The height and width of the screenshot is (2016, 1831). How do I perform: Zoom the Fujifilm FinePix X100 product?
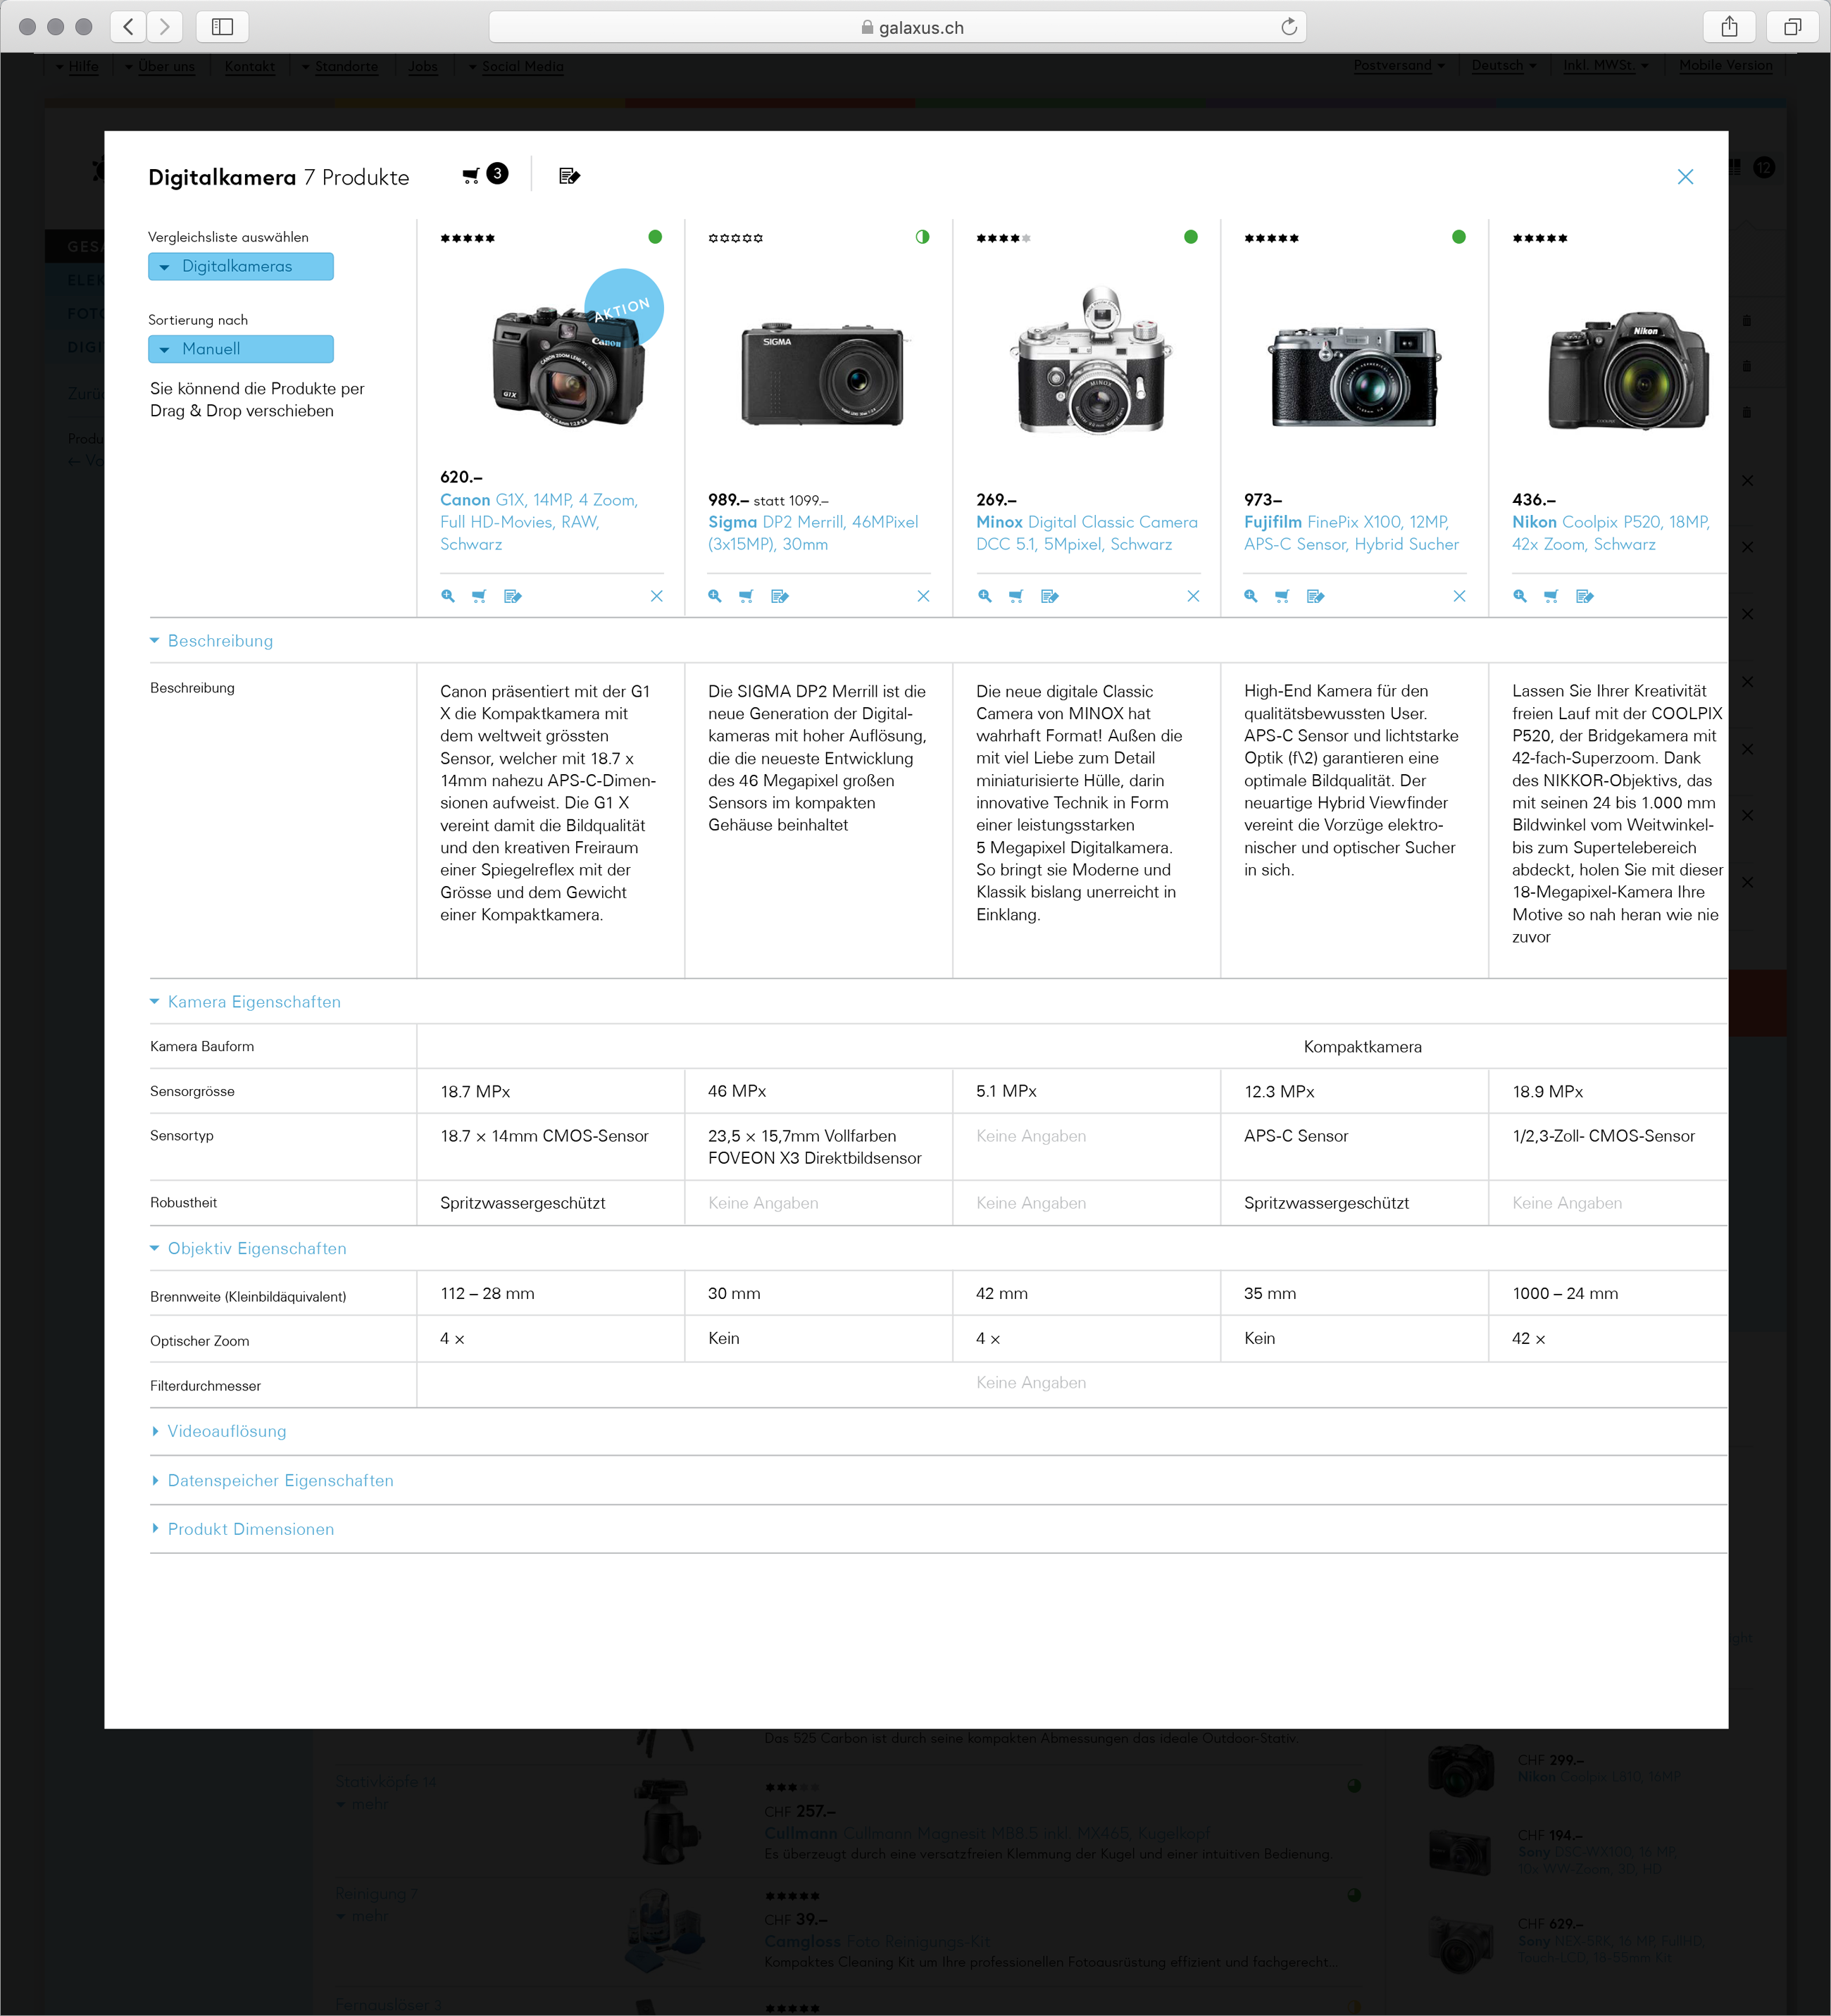point(1251,596)
